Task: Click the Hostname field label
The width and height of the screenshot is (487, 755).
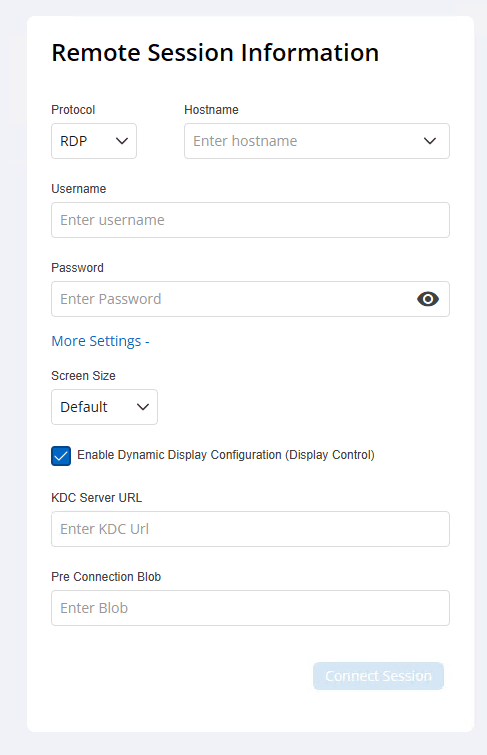Action: [x=211, y=110]
